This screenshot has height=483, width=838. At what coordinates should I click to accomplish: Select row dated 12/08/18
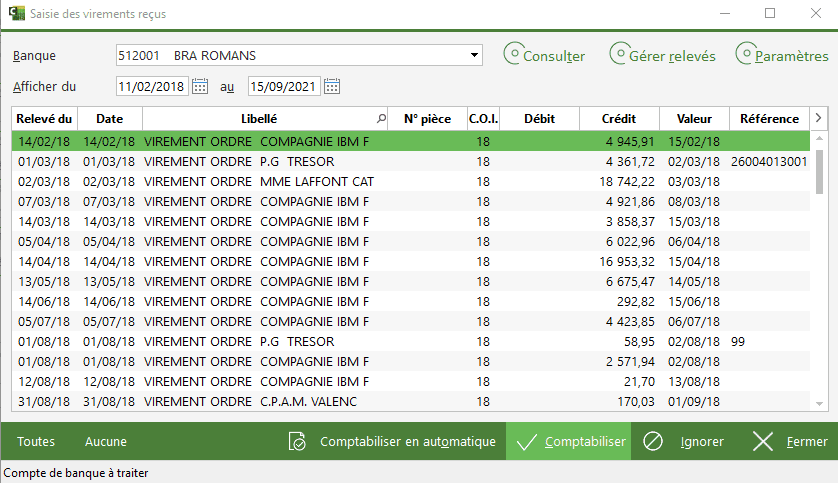tap(410, 381)
